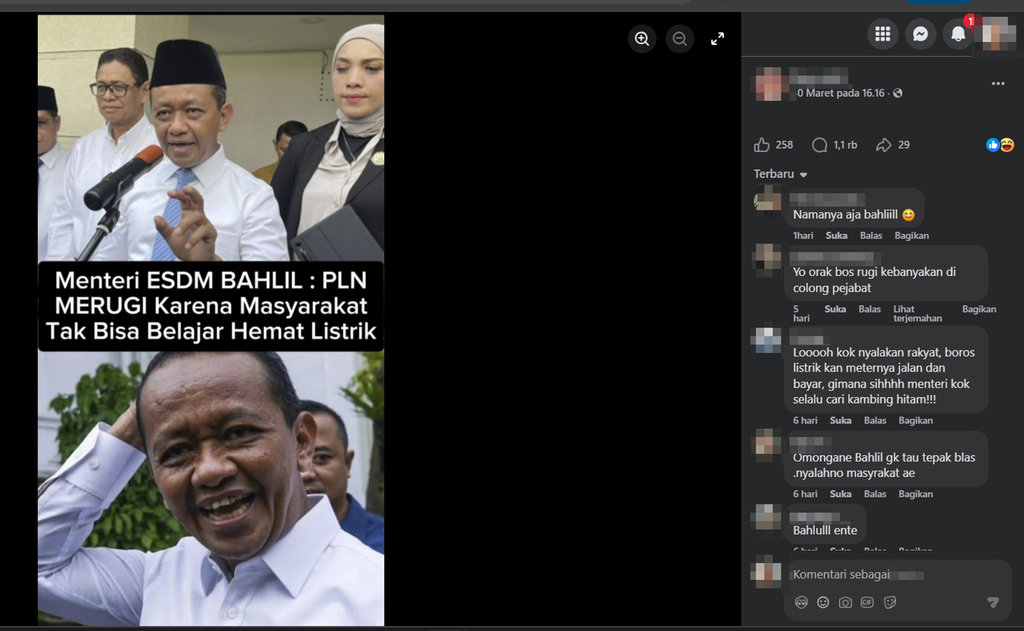Reply to the 'Yo orak bos rugi' comment

pos(869,310)
